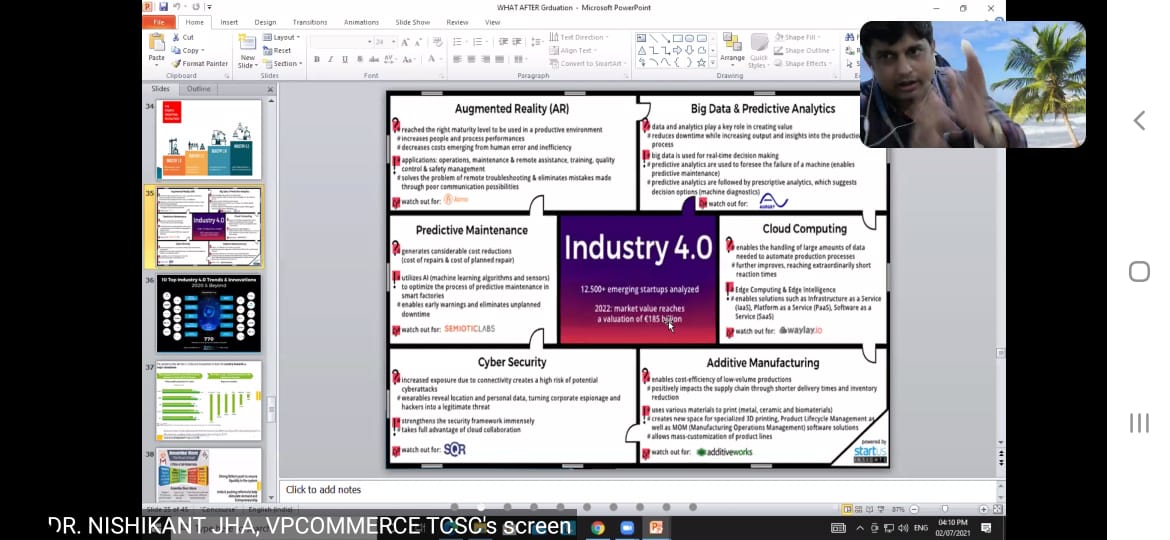The image size is (1170, 540).
Task: Click the Paste icon in Clipboard group
Action: [156, 45]
